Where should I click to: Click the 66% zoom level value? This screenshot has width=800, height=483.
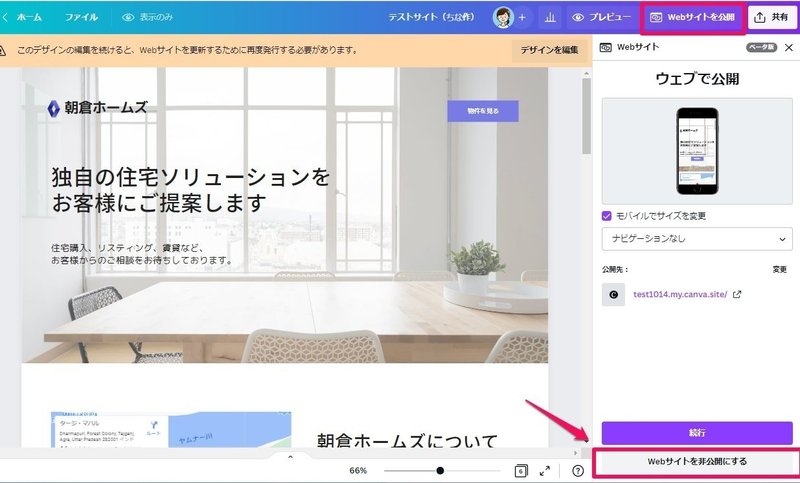click(358, 471)
